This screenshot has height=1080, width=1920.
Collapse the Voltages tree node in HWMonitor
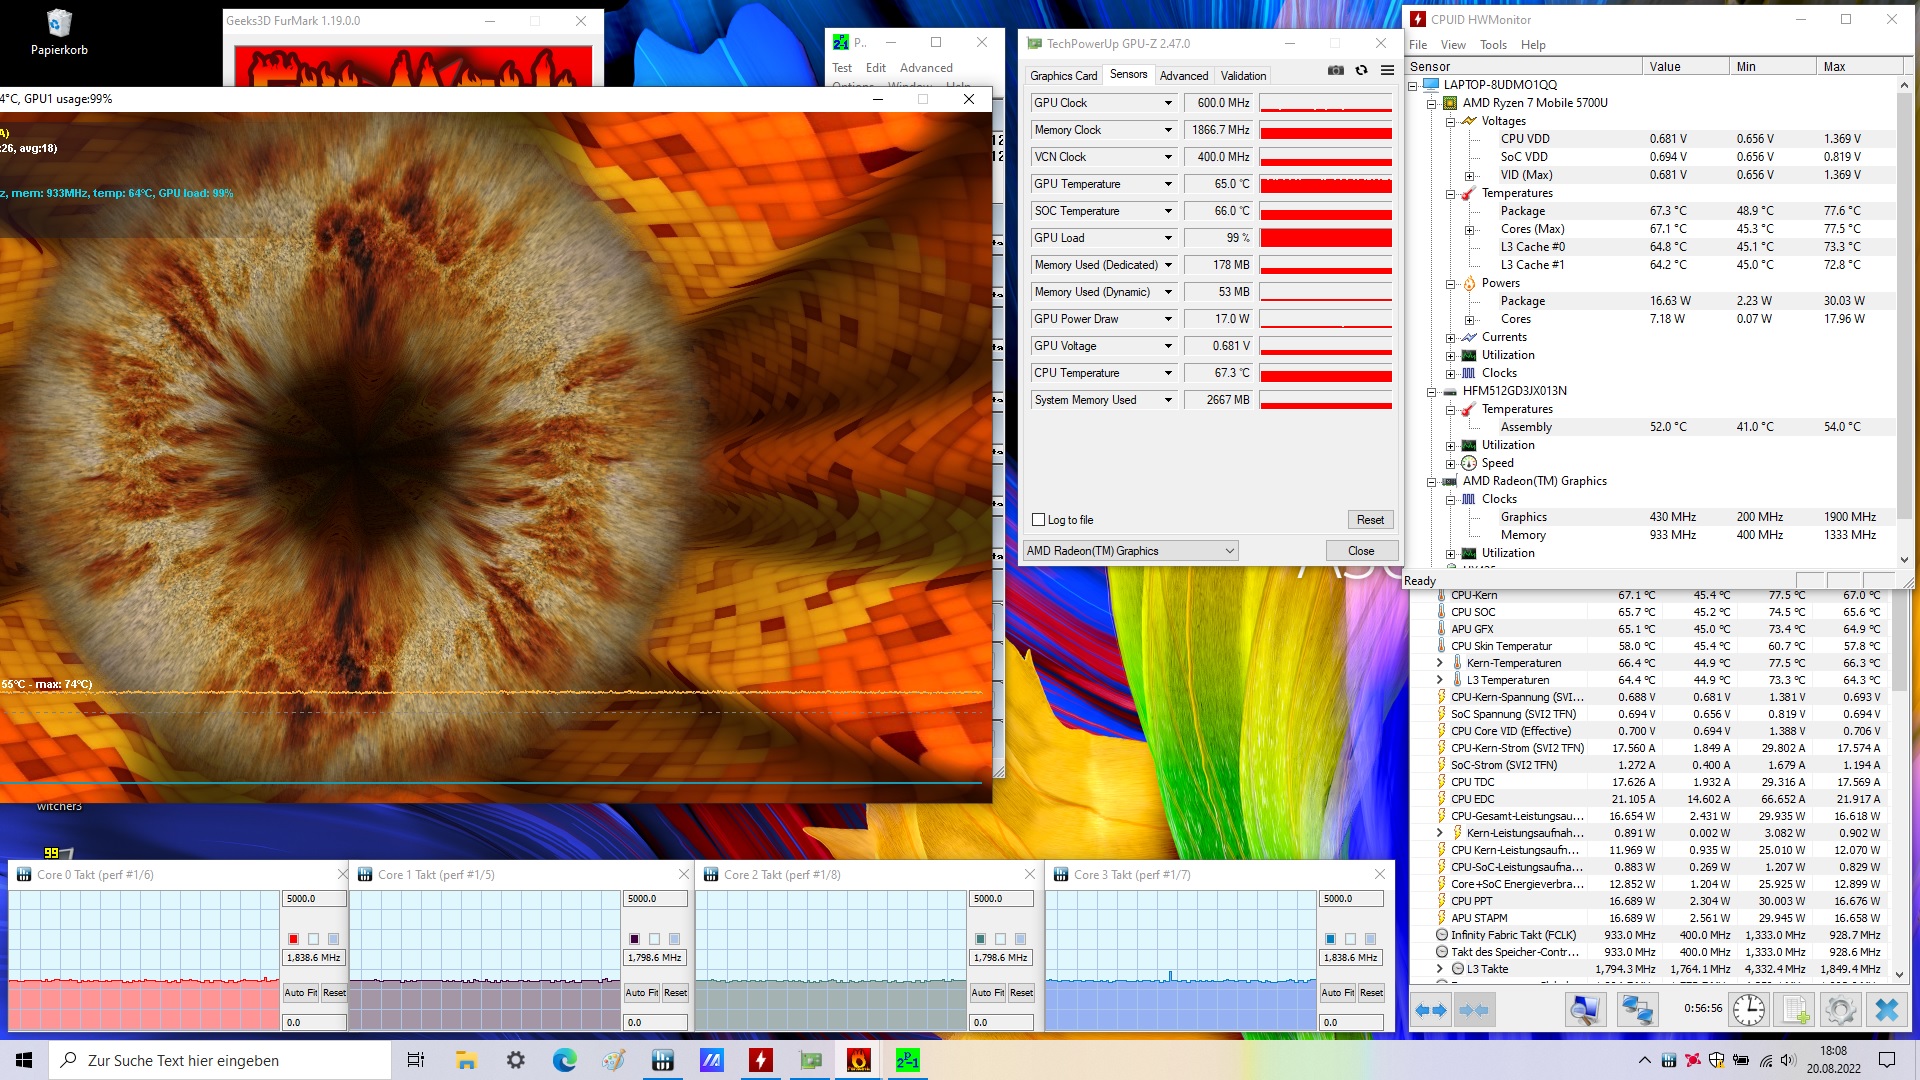(1450, 121)
